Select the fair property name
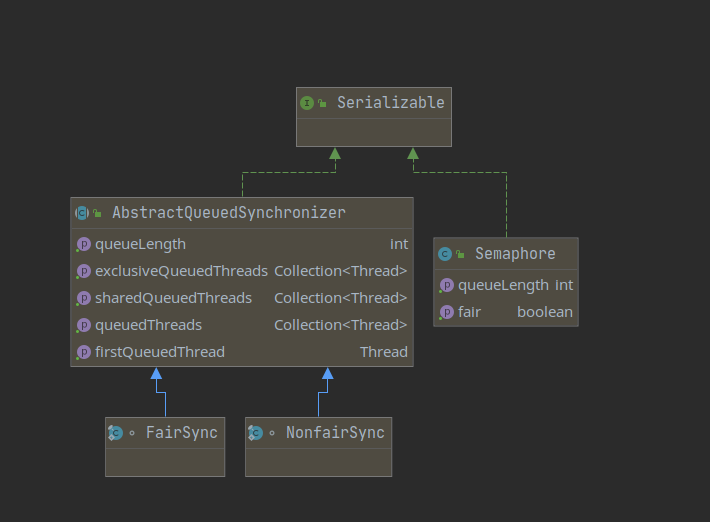710x522 pixels. click(469, 312)
